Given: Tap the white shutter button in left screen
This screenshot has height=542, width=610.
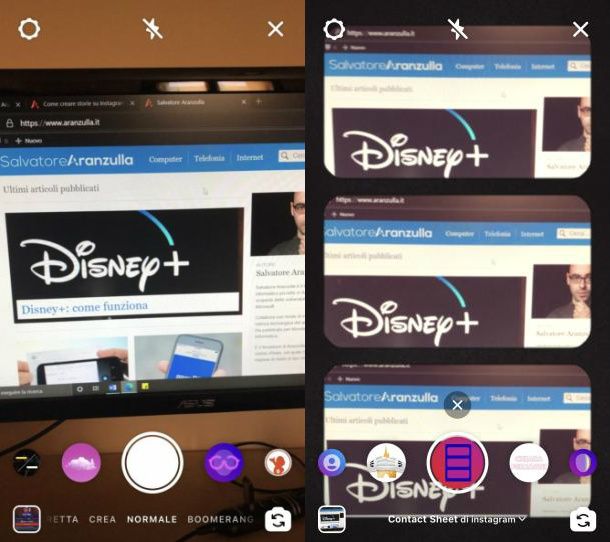Looking at the screenshot, I should 152,463.
